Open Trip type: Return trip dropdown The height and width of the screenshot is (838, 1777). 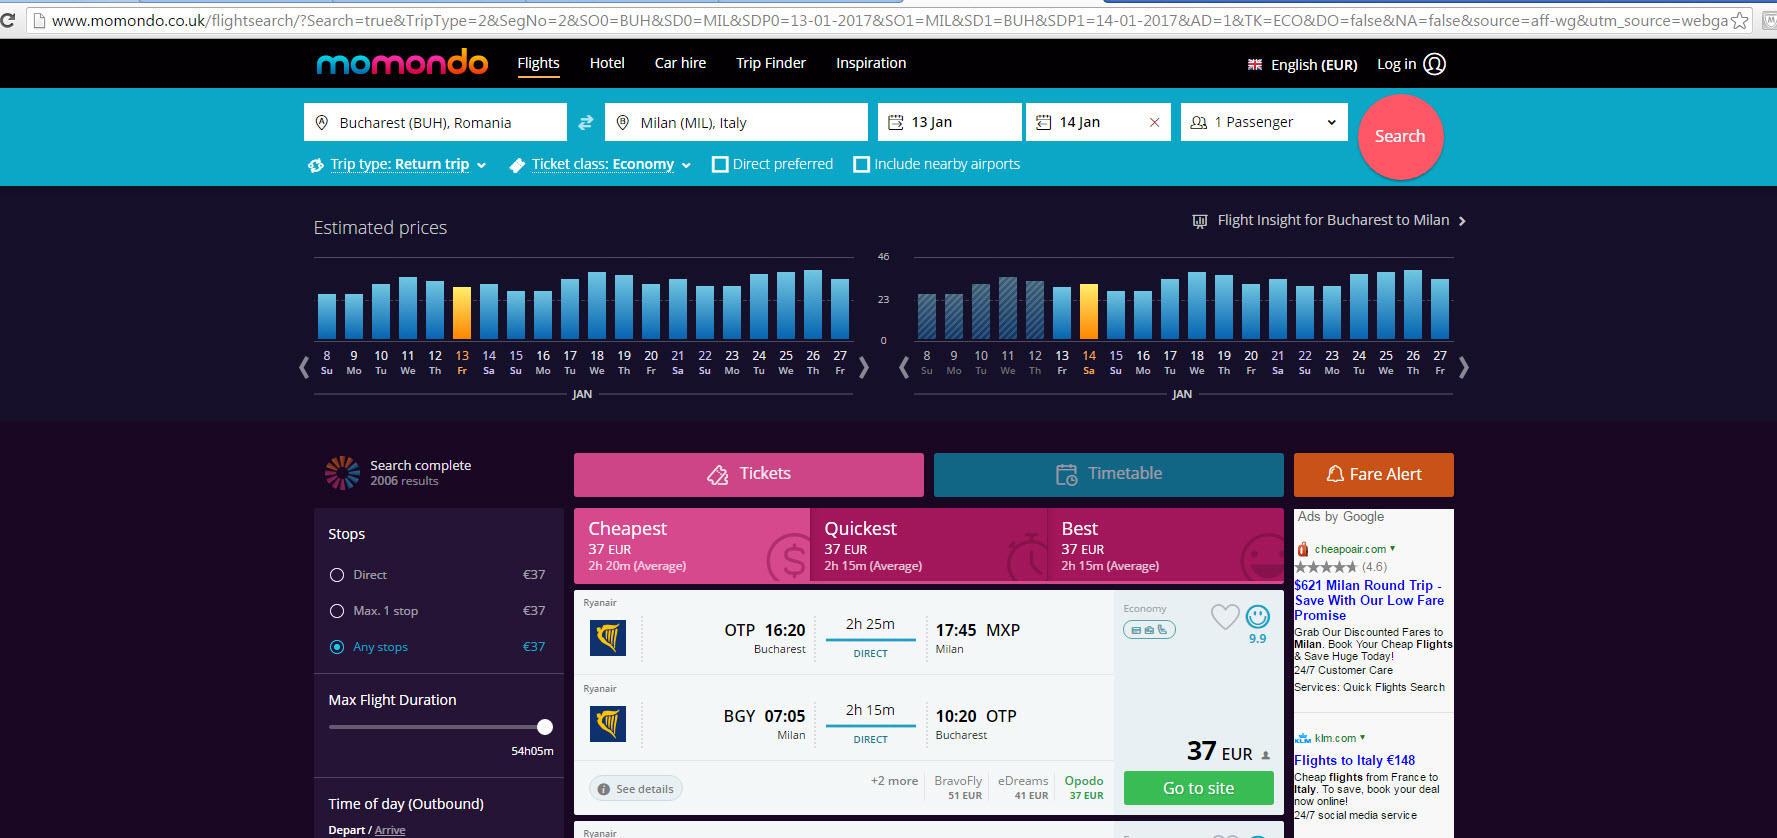pos(398,164)
